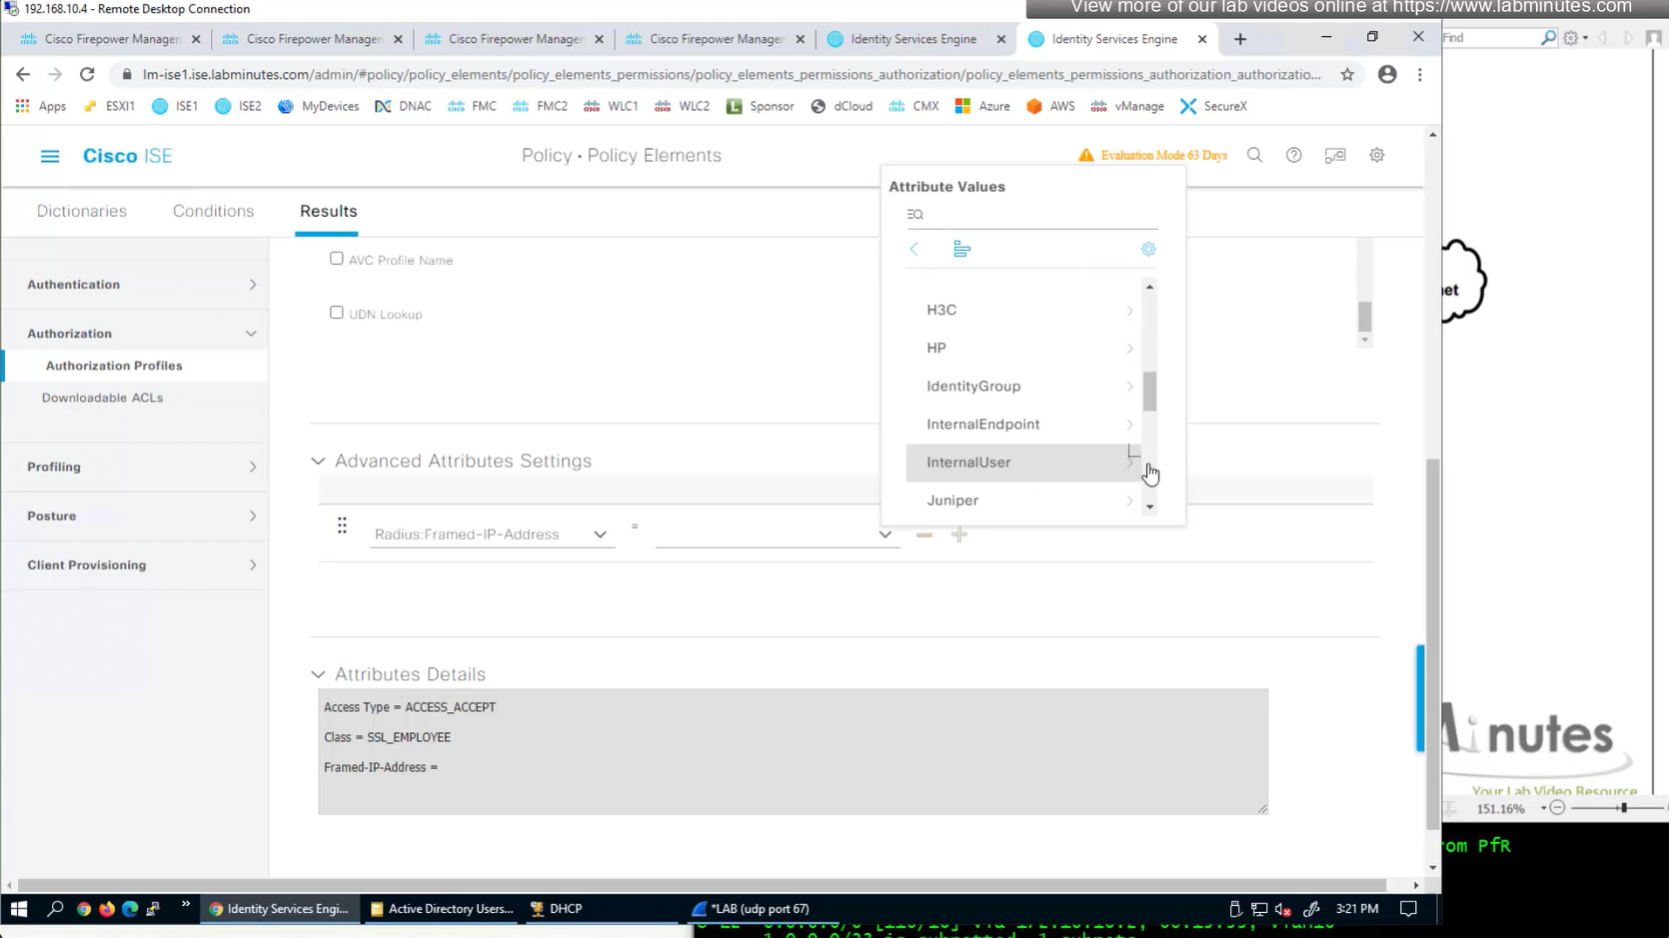Click the drag handle beside Radius attribute
Viewport: 1669px width, 938px height.
tap(342, 526)
